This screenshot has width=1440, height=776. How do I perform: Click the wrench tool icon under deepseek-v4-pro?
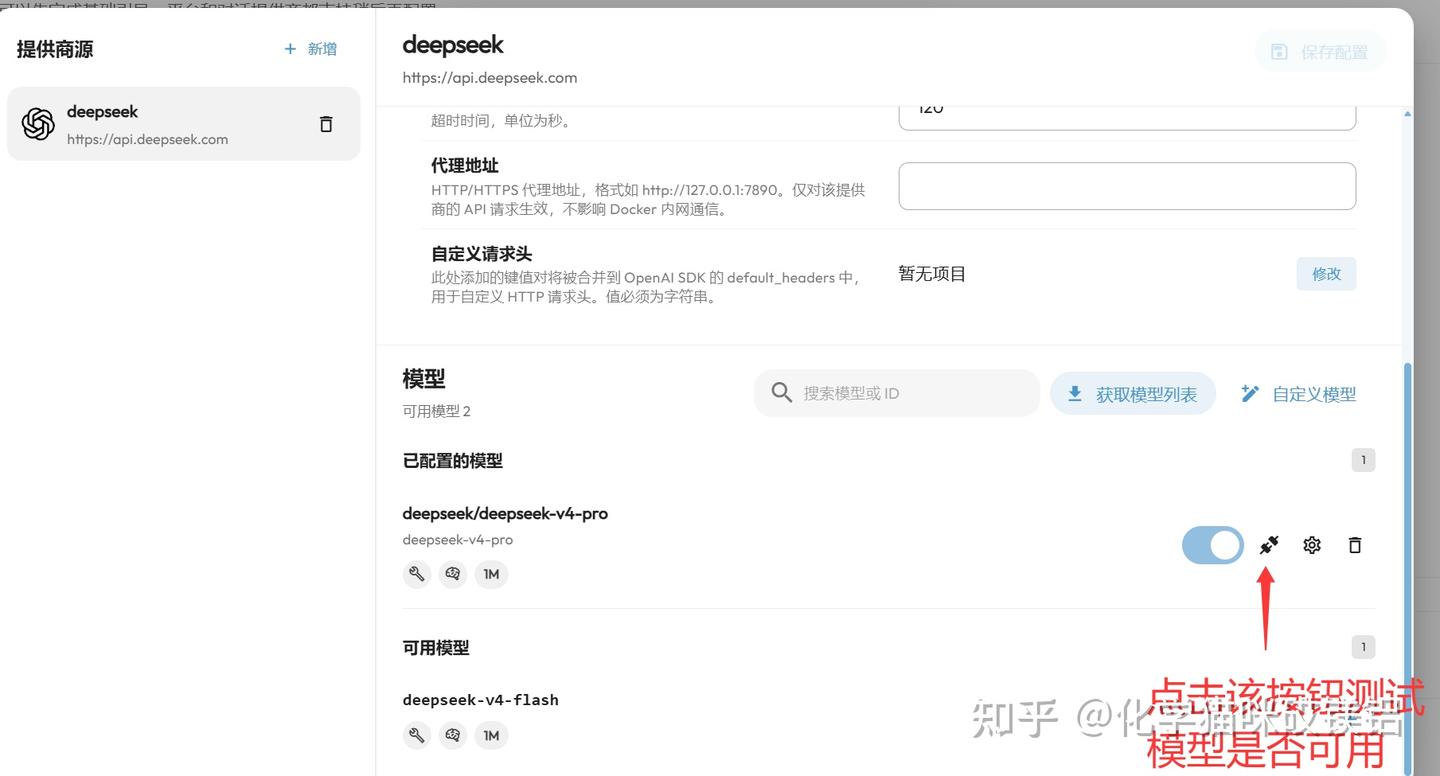pyautogui.click(x=416, y=574)
